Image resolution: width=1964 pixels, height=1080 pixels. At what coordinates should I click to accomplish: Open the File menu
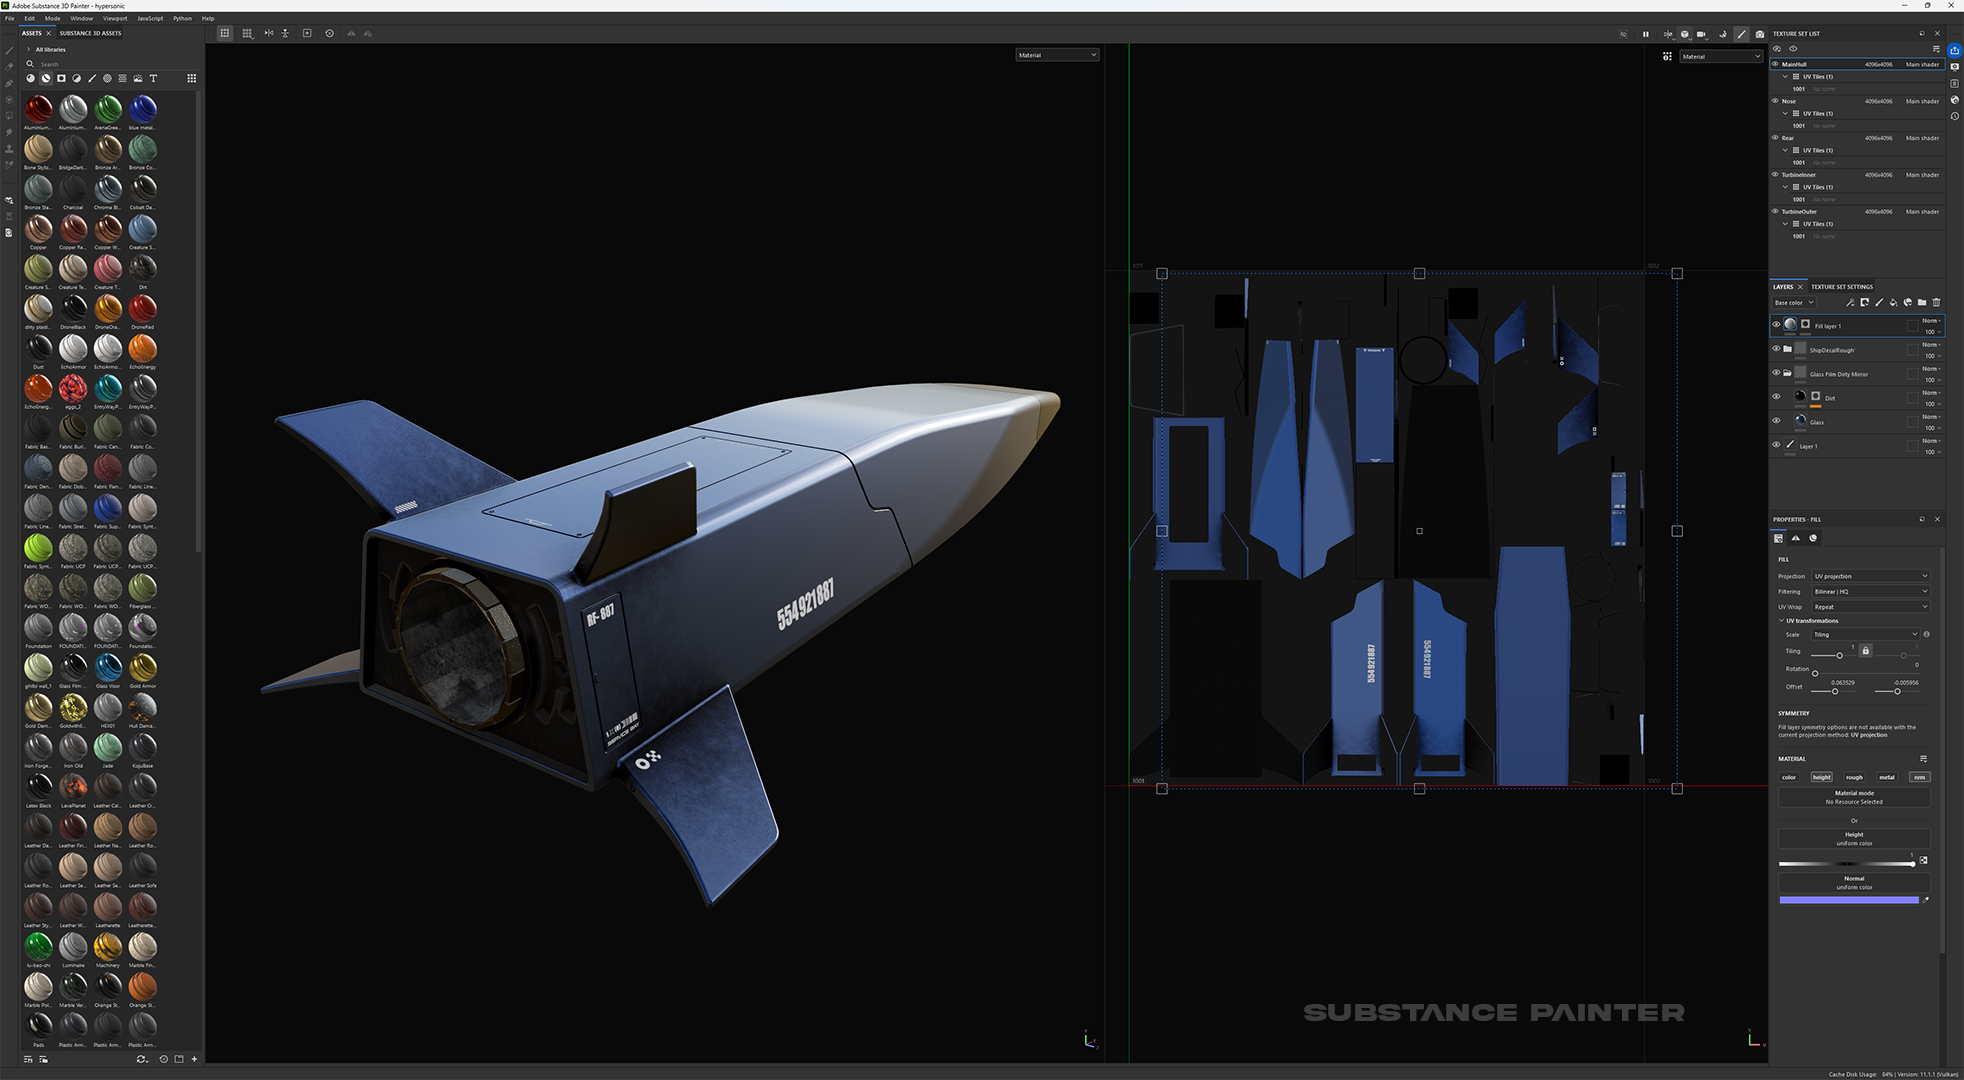9,18
